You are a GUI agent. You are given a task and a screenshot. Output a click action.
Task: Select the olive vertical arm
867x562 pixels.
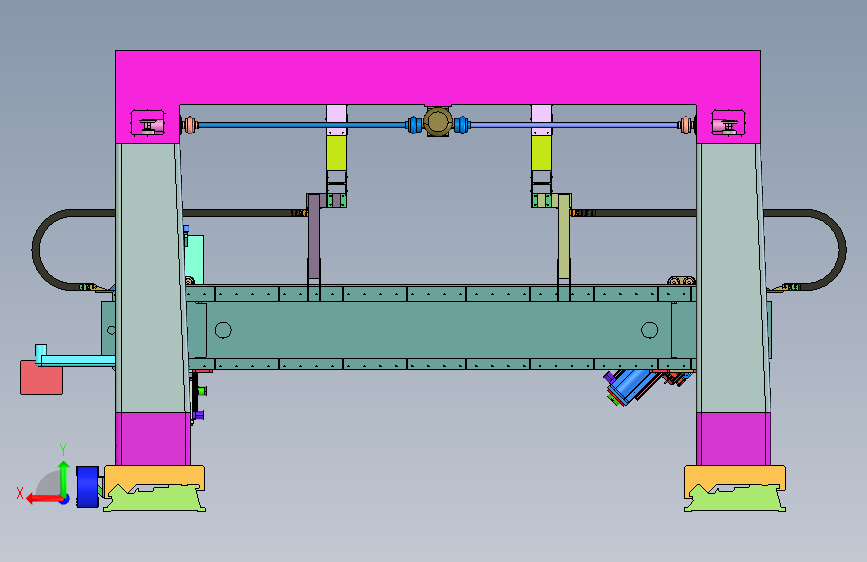(564, 236)
